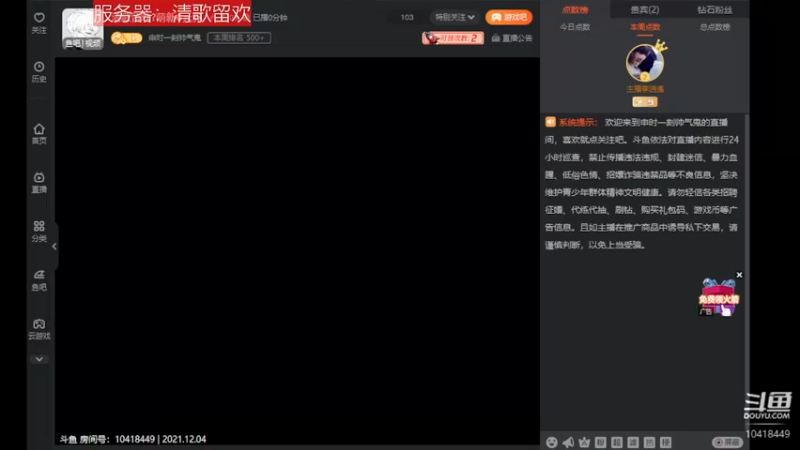Open the 分类 categories grid icon
This screenshot has width=800, height=450.
(39, 232)
